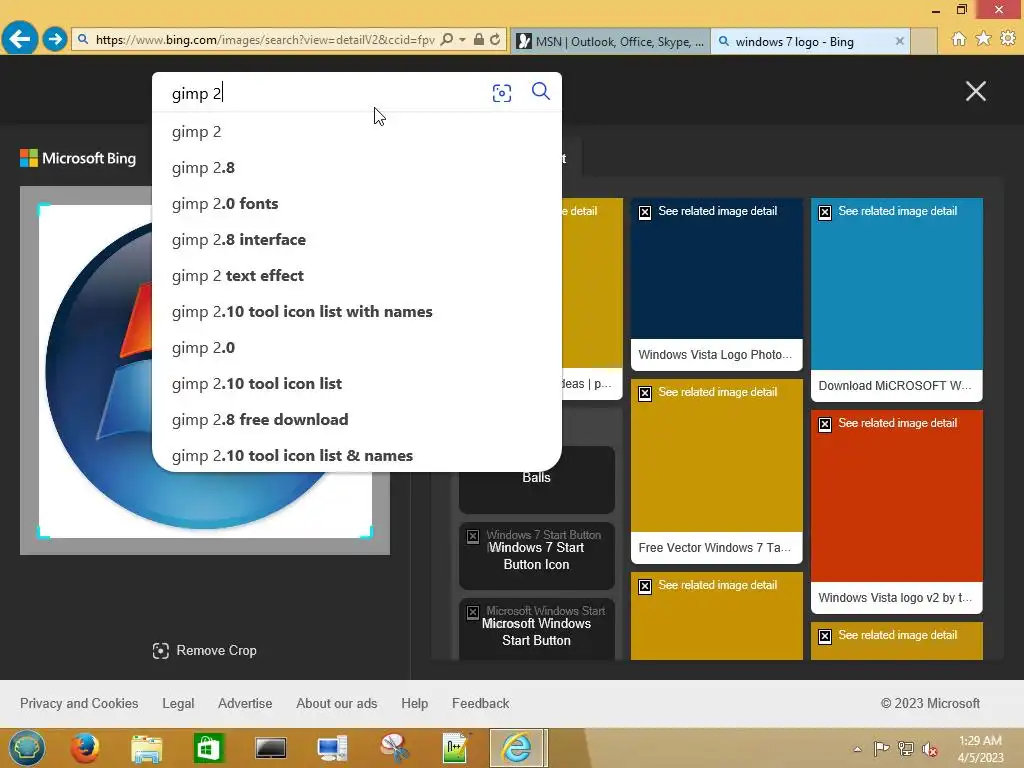The height and width of the screenshot is (768, 1024).
Task: Open Windows Vista Logo Photo related image
Action: pos(716,284)
